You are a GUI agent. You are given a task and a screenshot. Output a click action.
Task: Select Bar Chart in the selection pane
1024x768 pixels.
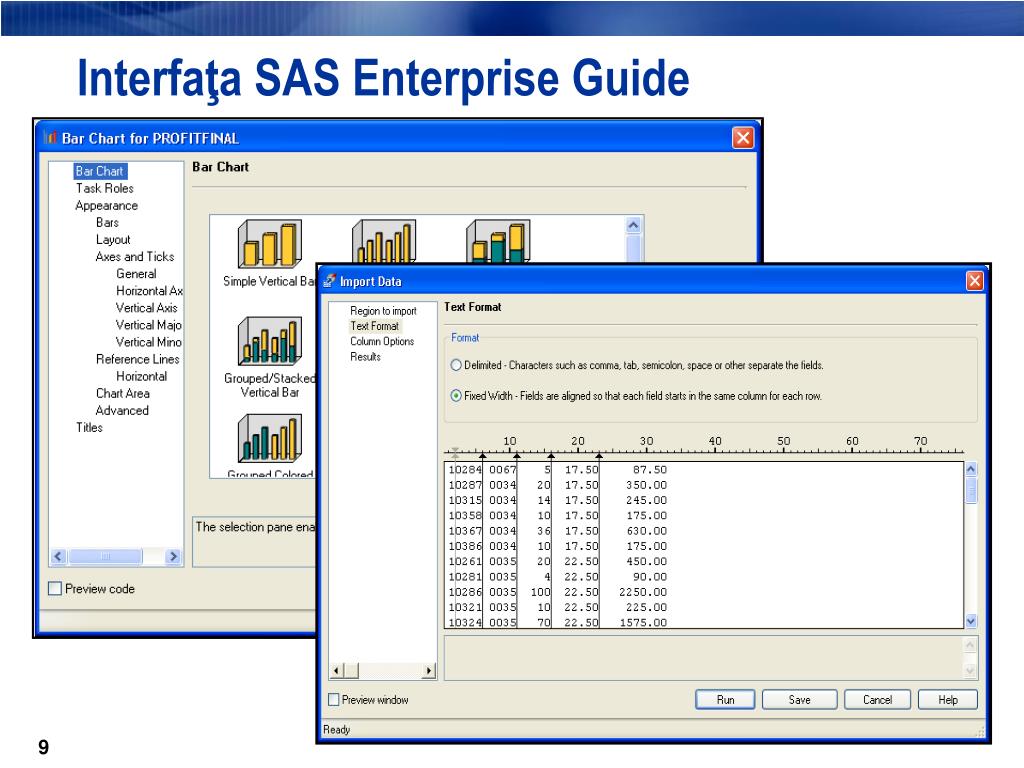[x=99, y=171]
